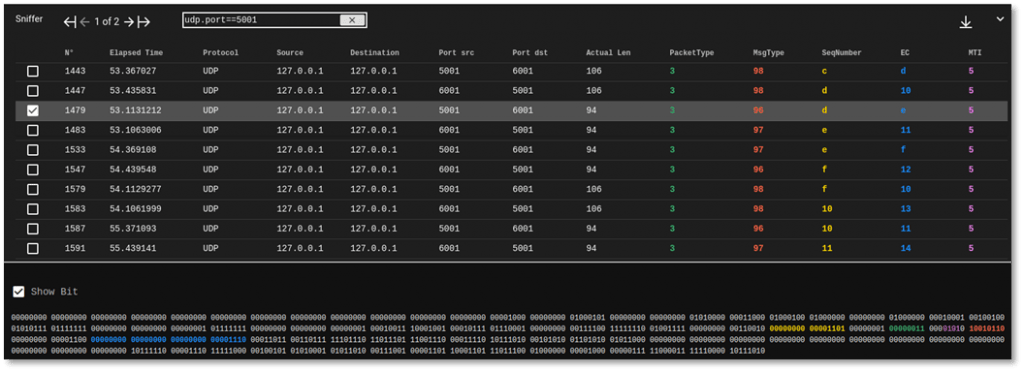The width and height of the screenshot is (1024, 372).
Task: Check the box for packet 1443
Action: 33,71
